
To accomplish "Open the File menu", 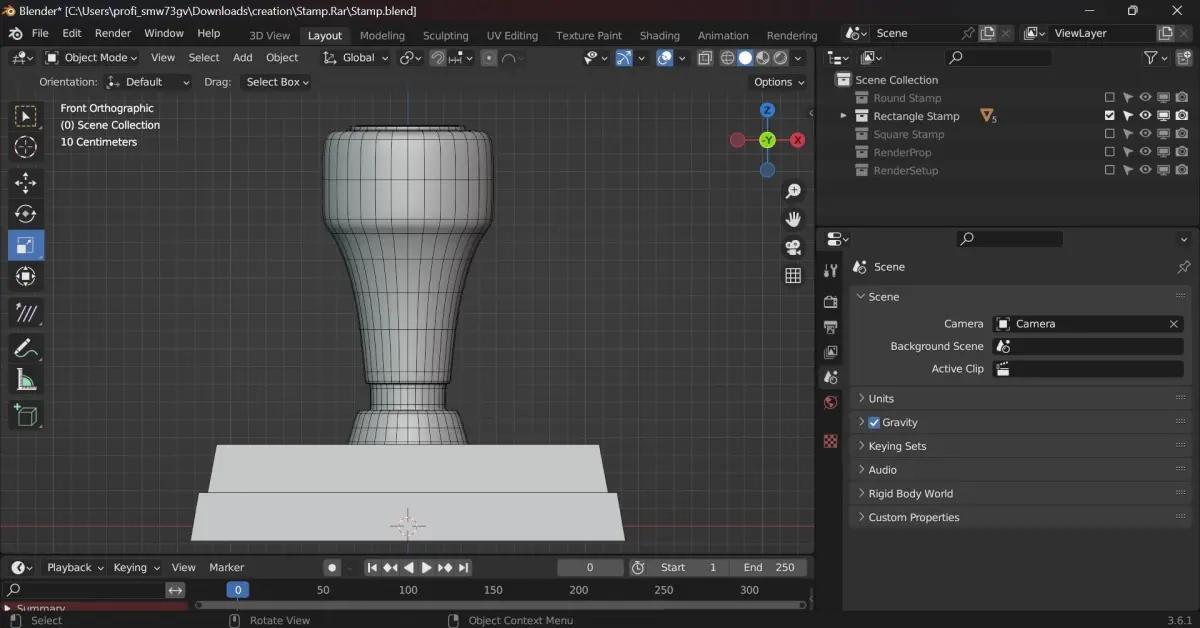I will click(40, 33).
